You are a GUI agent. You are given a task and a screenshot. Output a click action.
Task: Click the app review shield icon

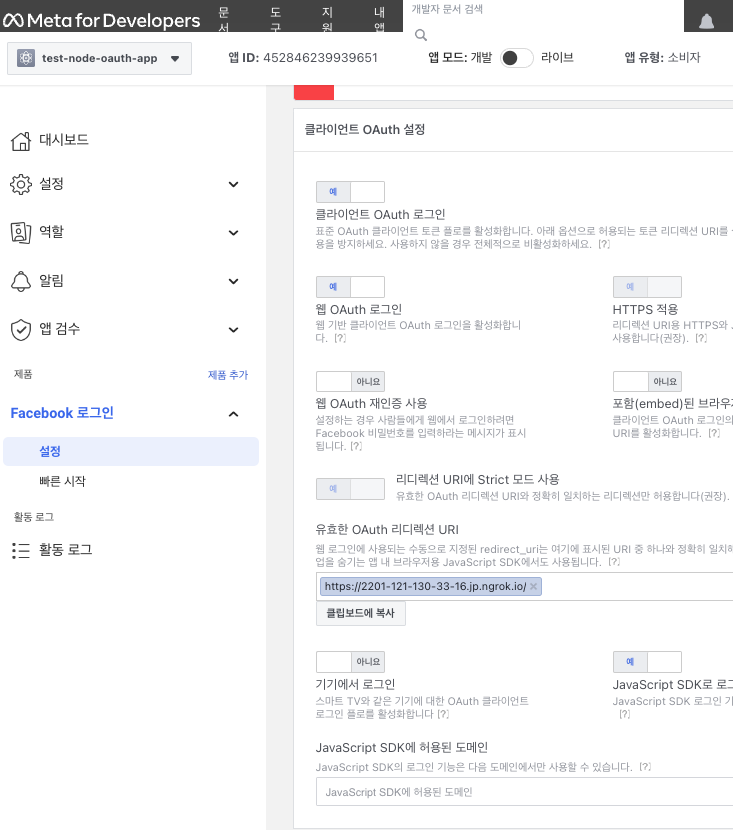pos(21,330)
